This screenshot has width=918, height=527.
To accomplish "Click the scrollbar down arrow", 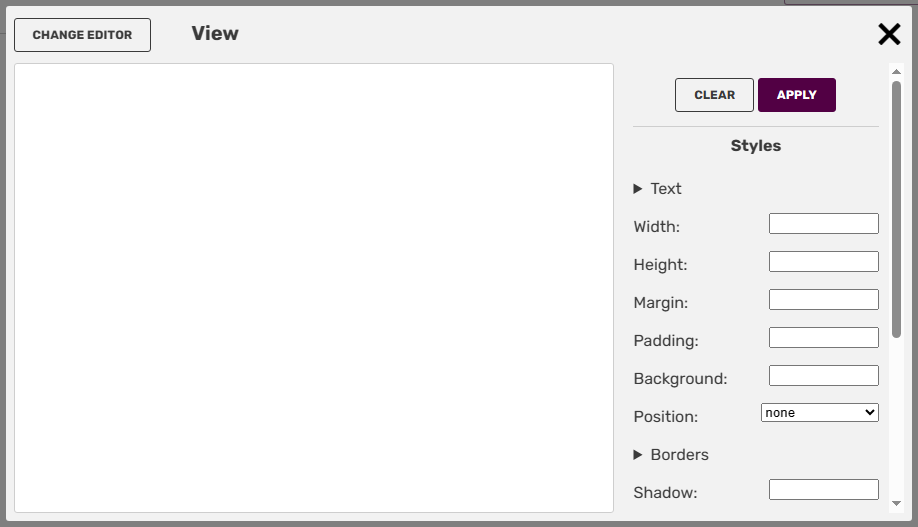I will pyautogui.click(x=897, y=503).
